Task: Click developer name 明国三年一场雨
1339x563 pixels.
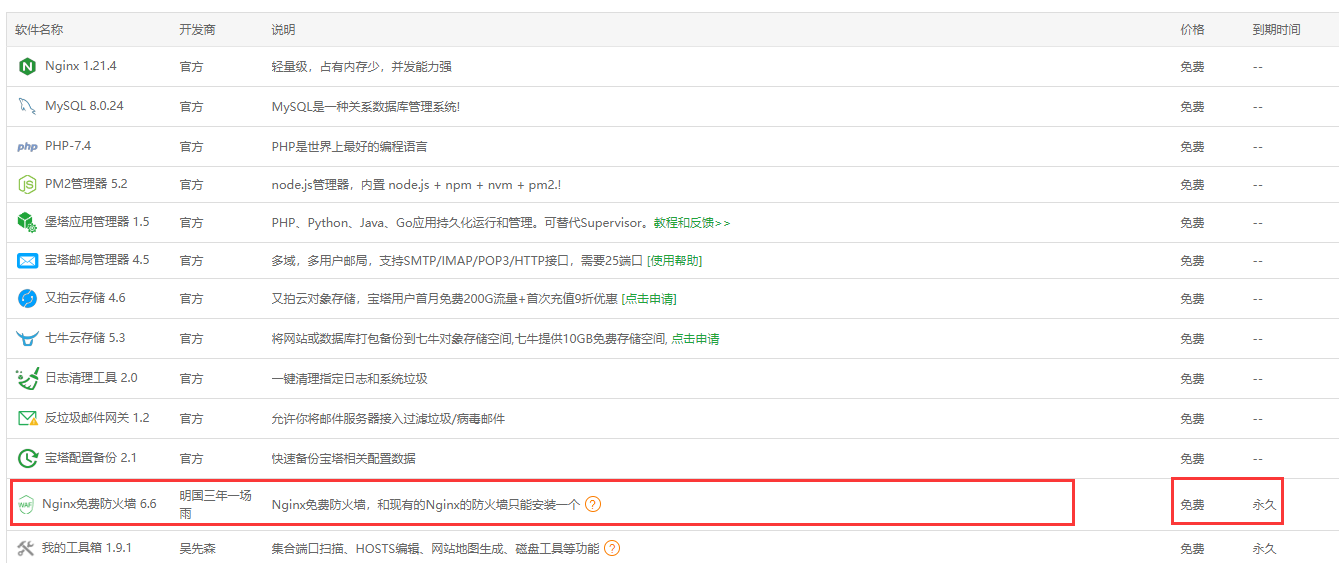Action: tap(215, 504)
